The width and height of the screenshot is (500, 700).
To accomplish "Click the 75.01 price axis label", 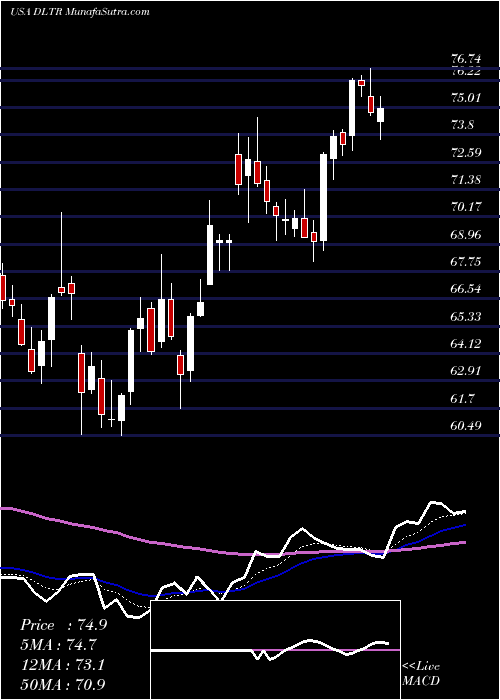I will [x=467, y=98].
